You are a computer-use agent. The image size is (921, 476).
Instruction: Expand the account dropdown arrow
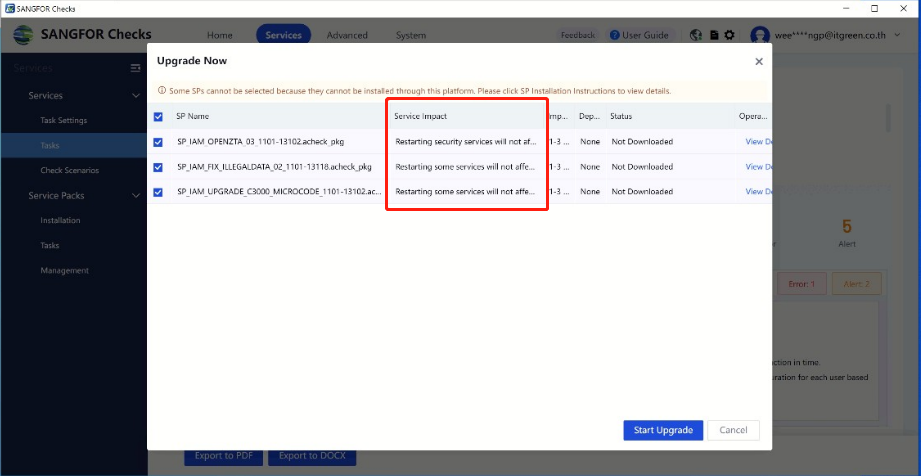point(897,35)
